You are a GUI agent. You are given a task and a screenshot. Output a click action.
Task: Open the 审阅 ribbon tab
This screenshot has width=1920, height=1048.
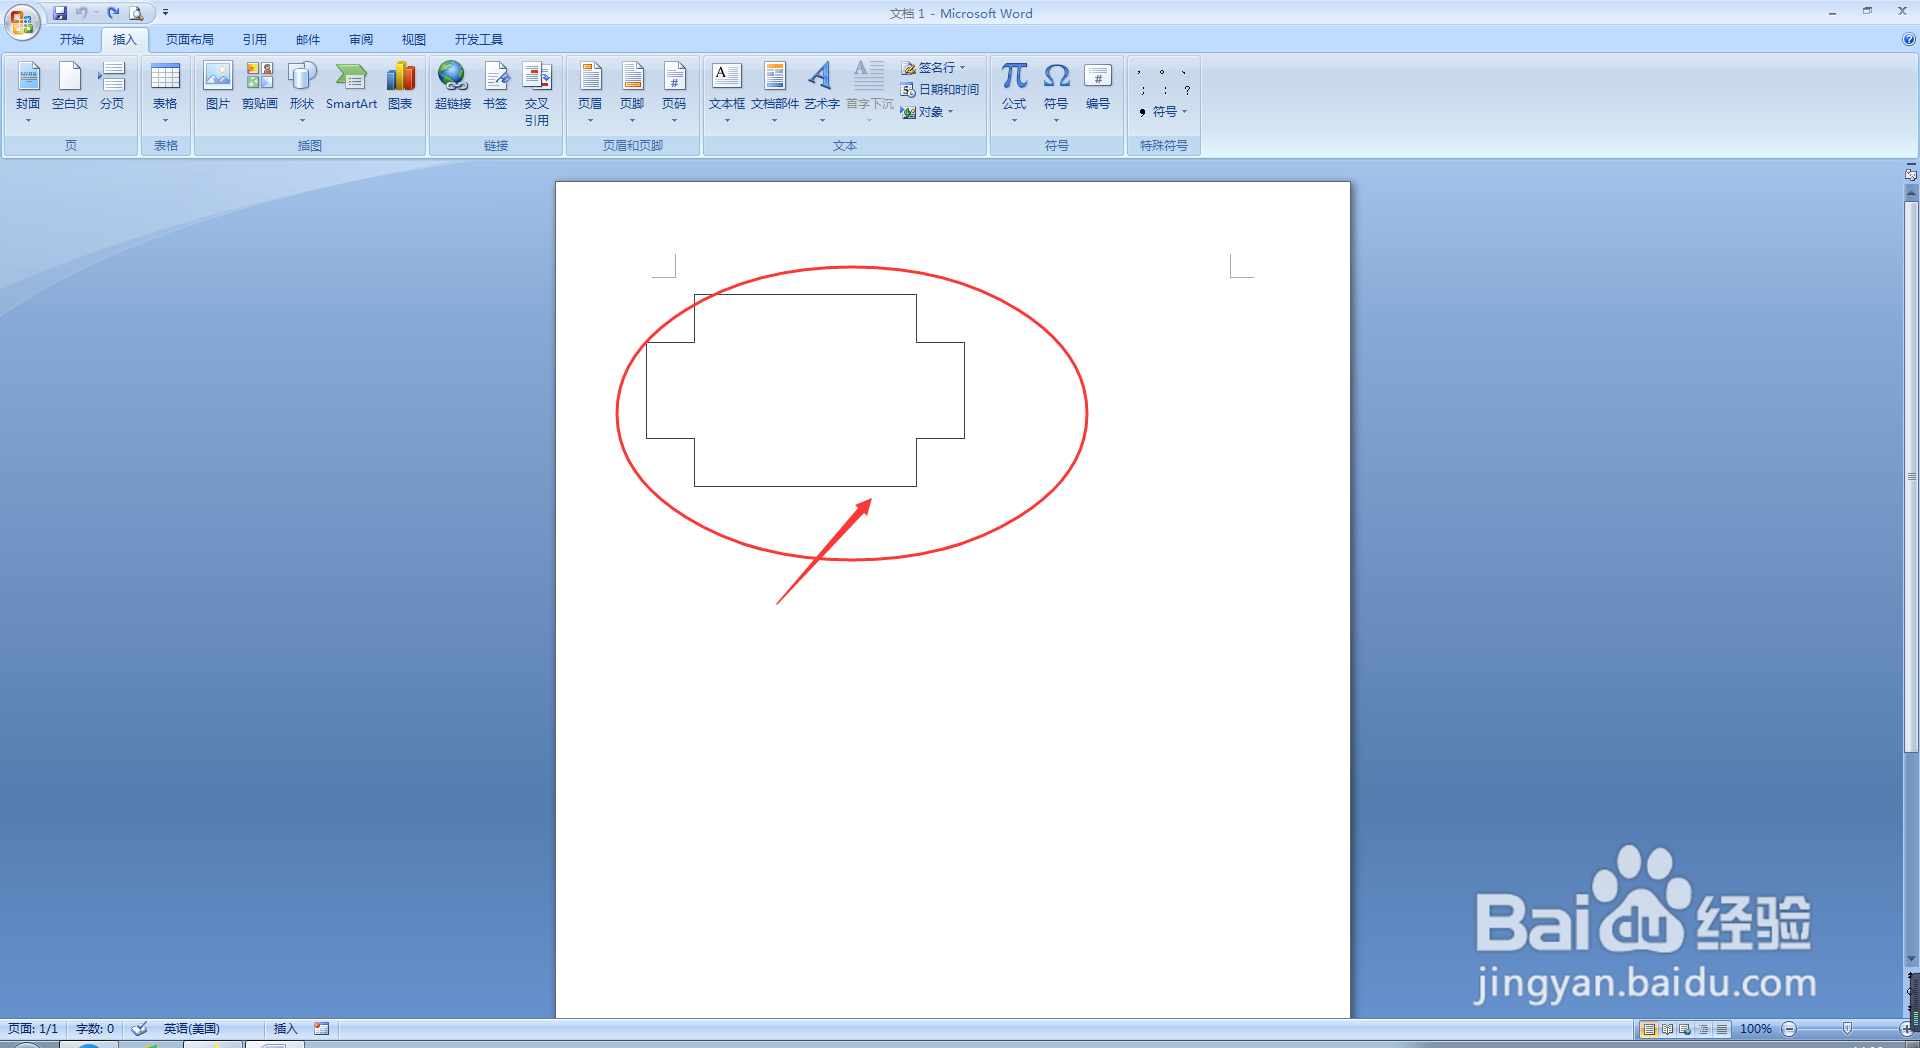point(361,40)
